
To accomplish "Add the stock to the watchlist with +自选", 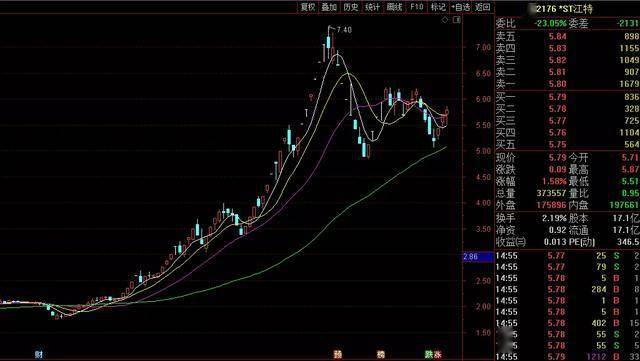I will tap(460, 7).
